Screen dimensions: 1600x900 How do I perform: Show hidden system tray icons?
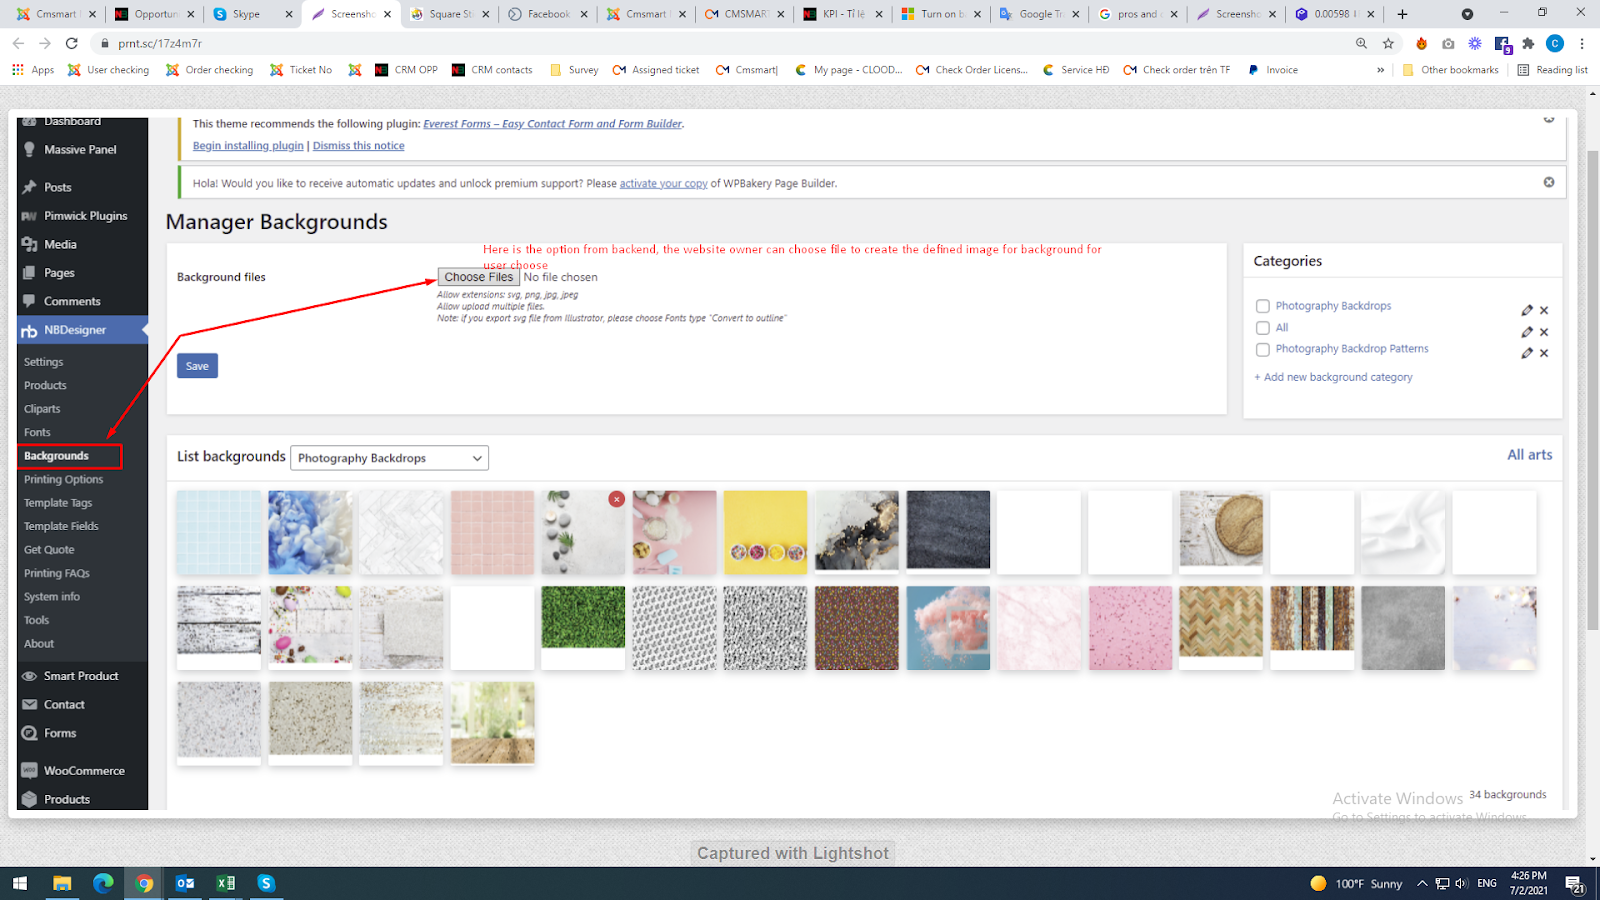tap(1422, 883)
